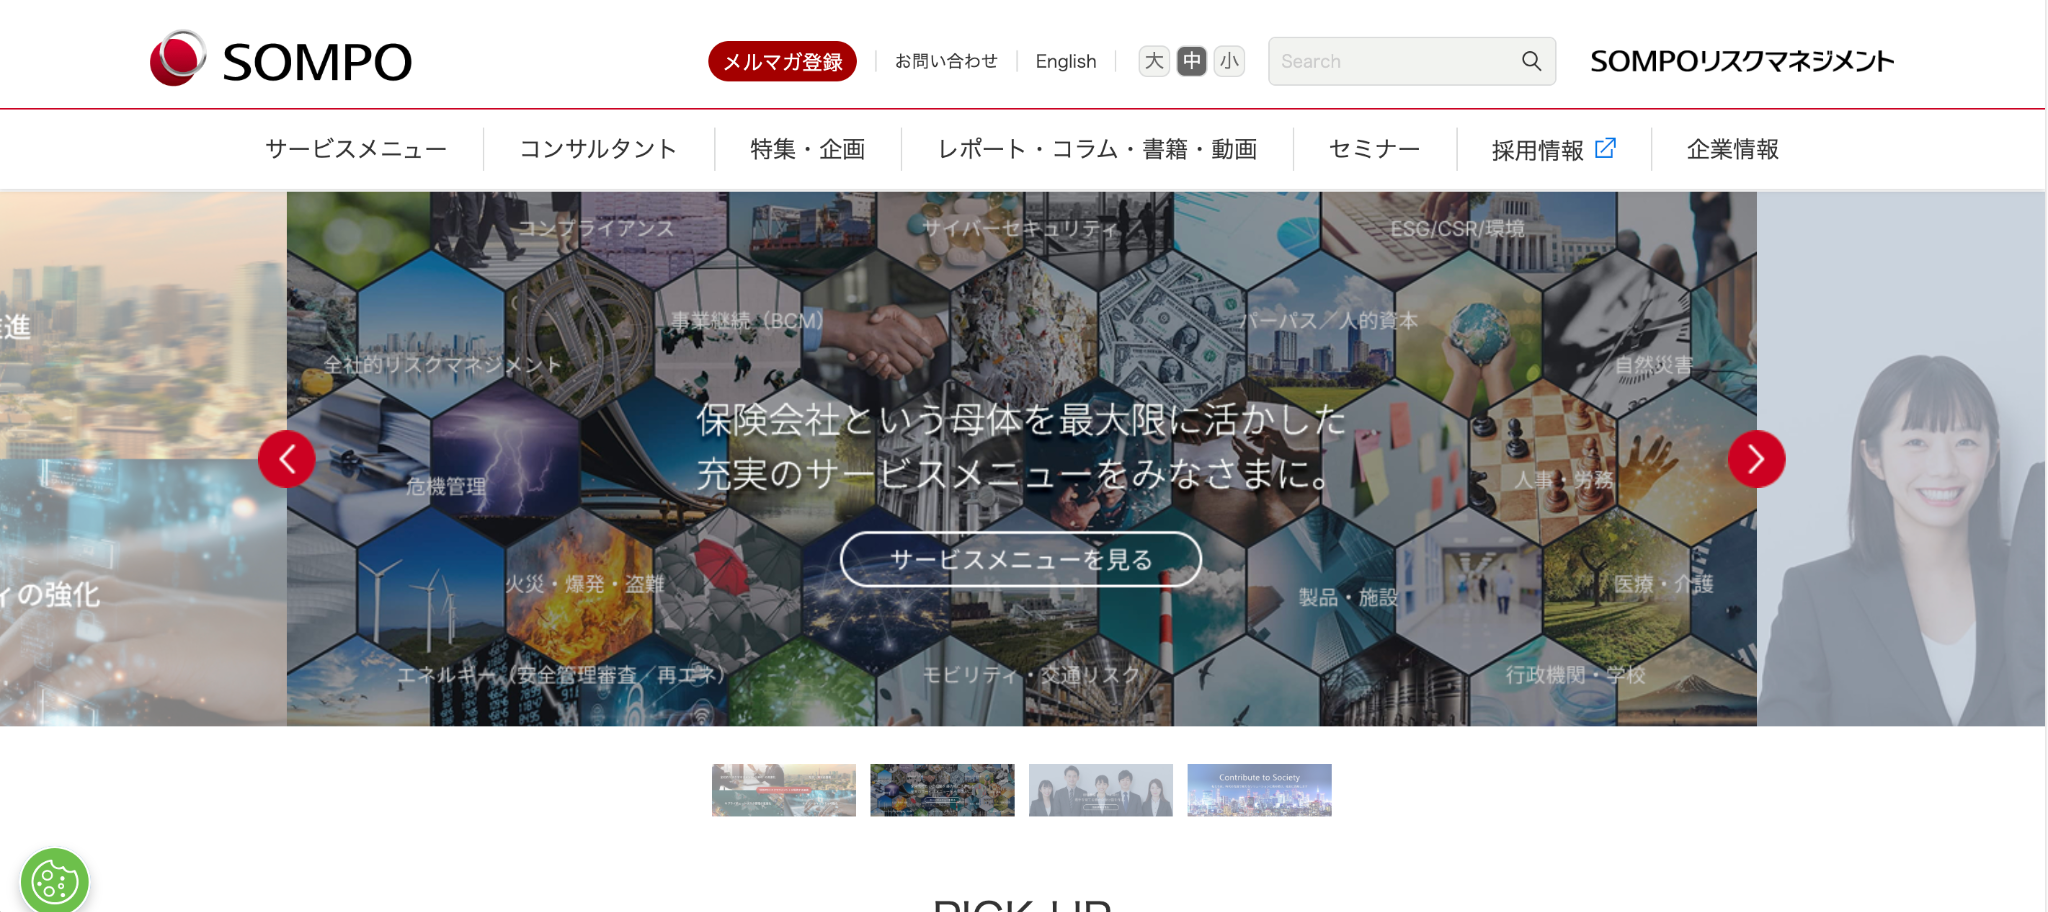Click the SOMPO logo

coord(280,59)
